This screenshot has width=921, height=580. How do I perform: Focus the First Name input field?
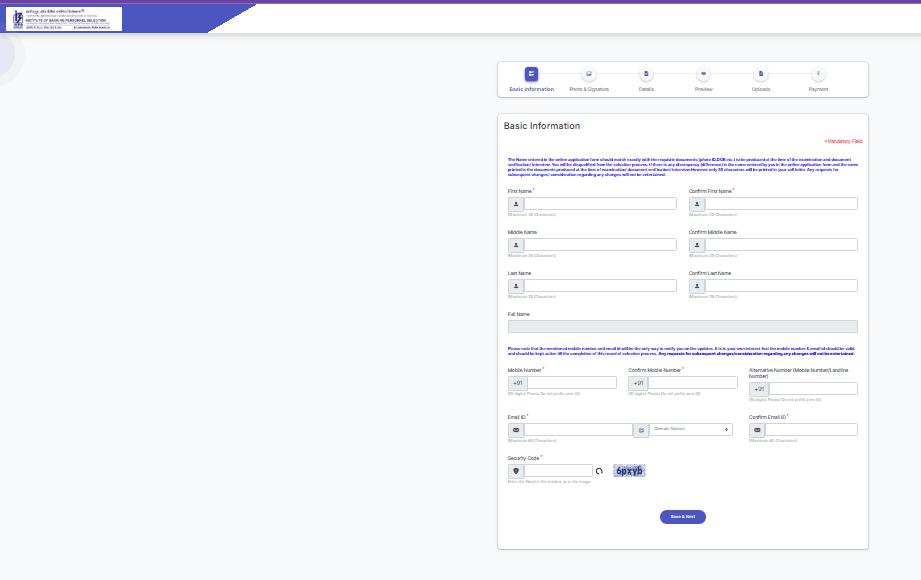click(600, 203)
